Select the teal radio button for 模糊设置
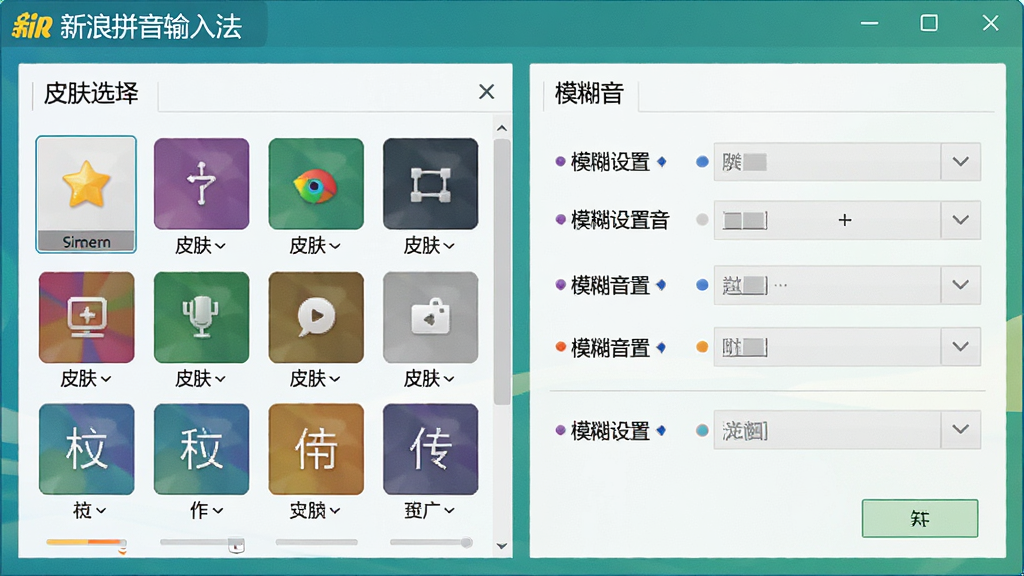1024x576 pixels. pyautogui.click(x=702, y=430)
